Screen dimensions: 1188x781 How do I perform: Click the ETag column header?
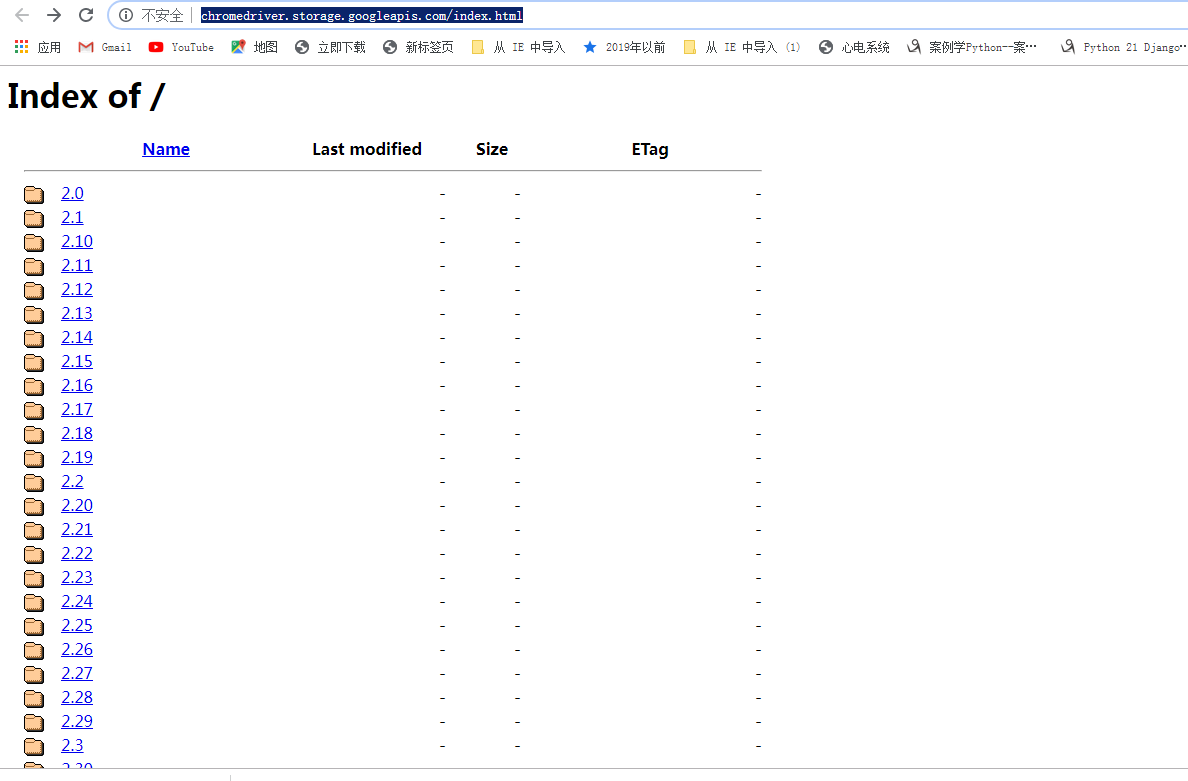(650, 149)
